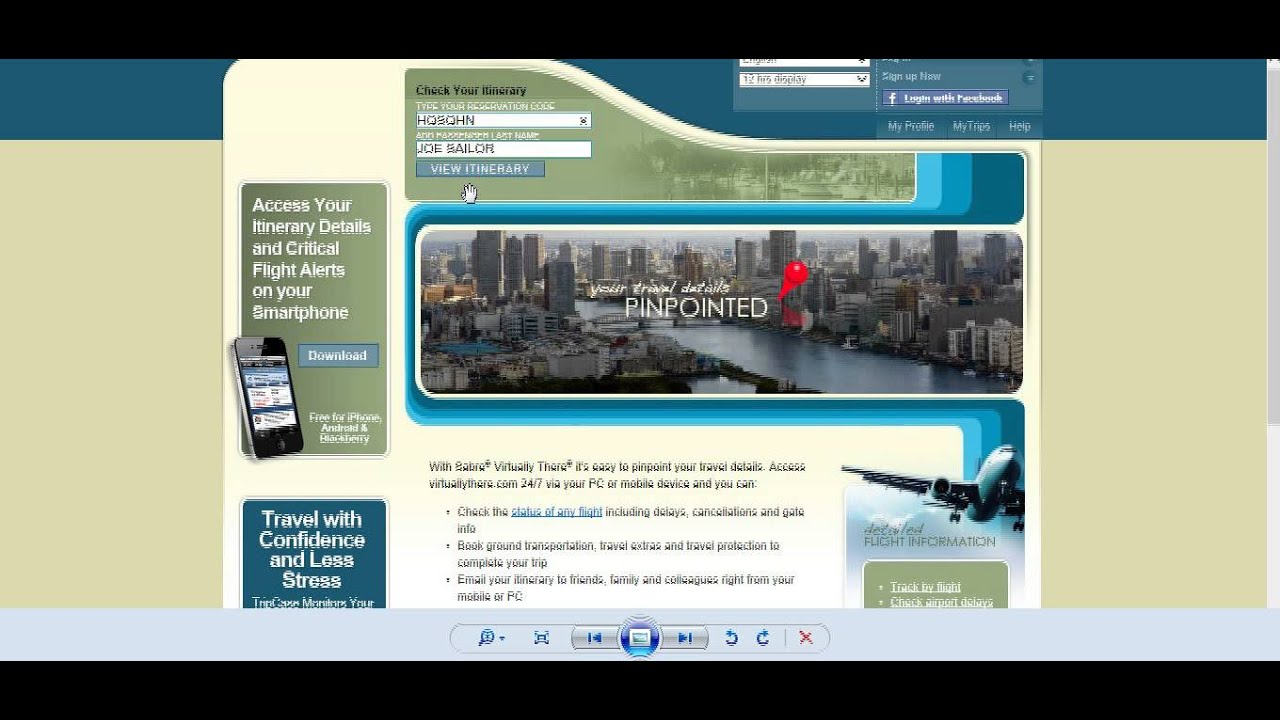Viewport: 1280px width, 720px height.
Task: Click 'Free for iPhone, Android & Blackberry' text
Action: [345, 428]
